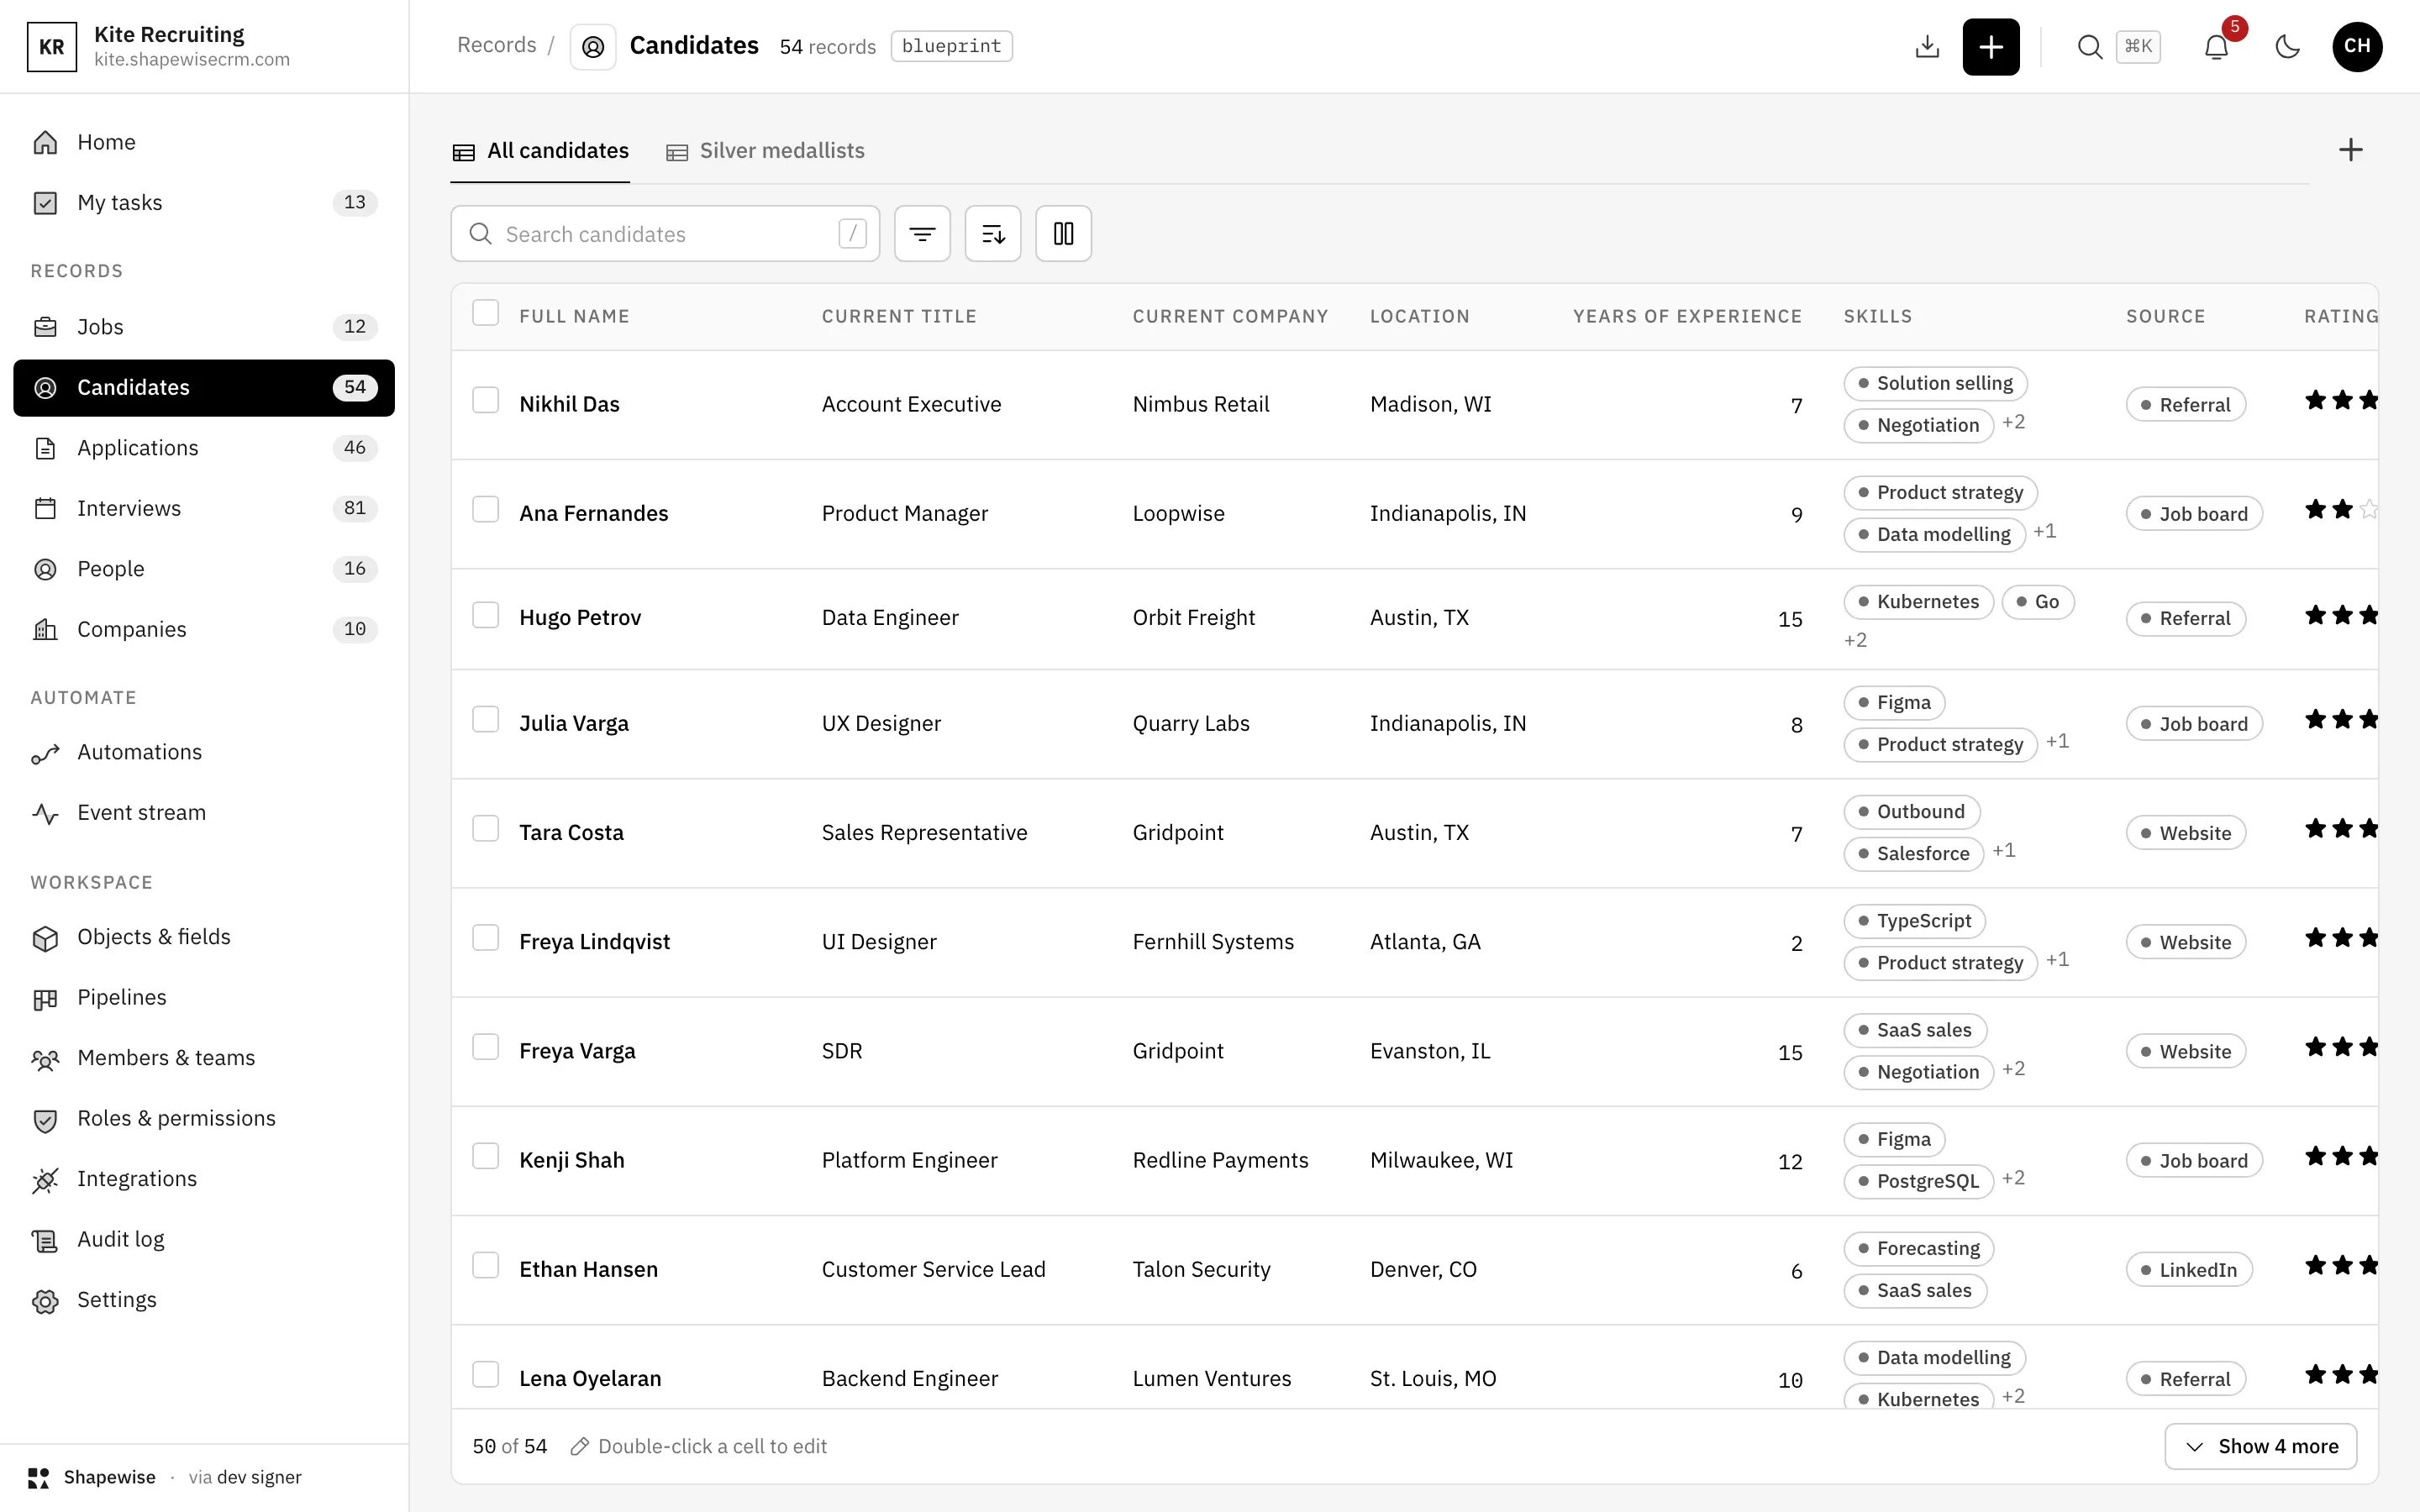
Task: Focus the Search candidates field
Action: click(665, 234)
